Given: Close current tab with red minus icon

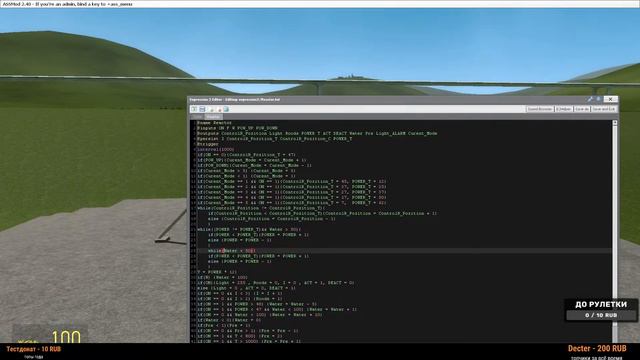Looking at the screenshot, I should pos(219,109).
